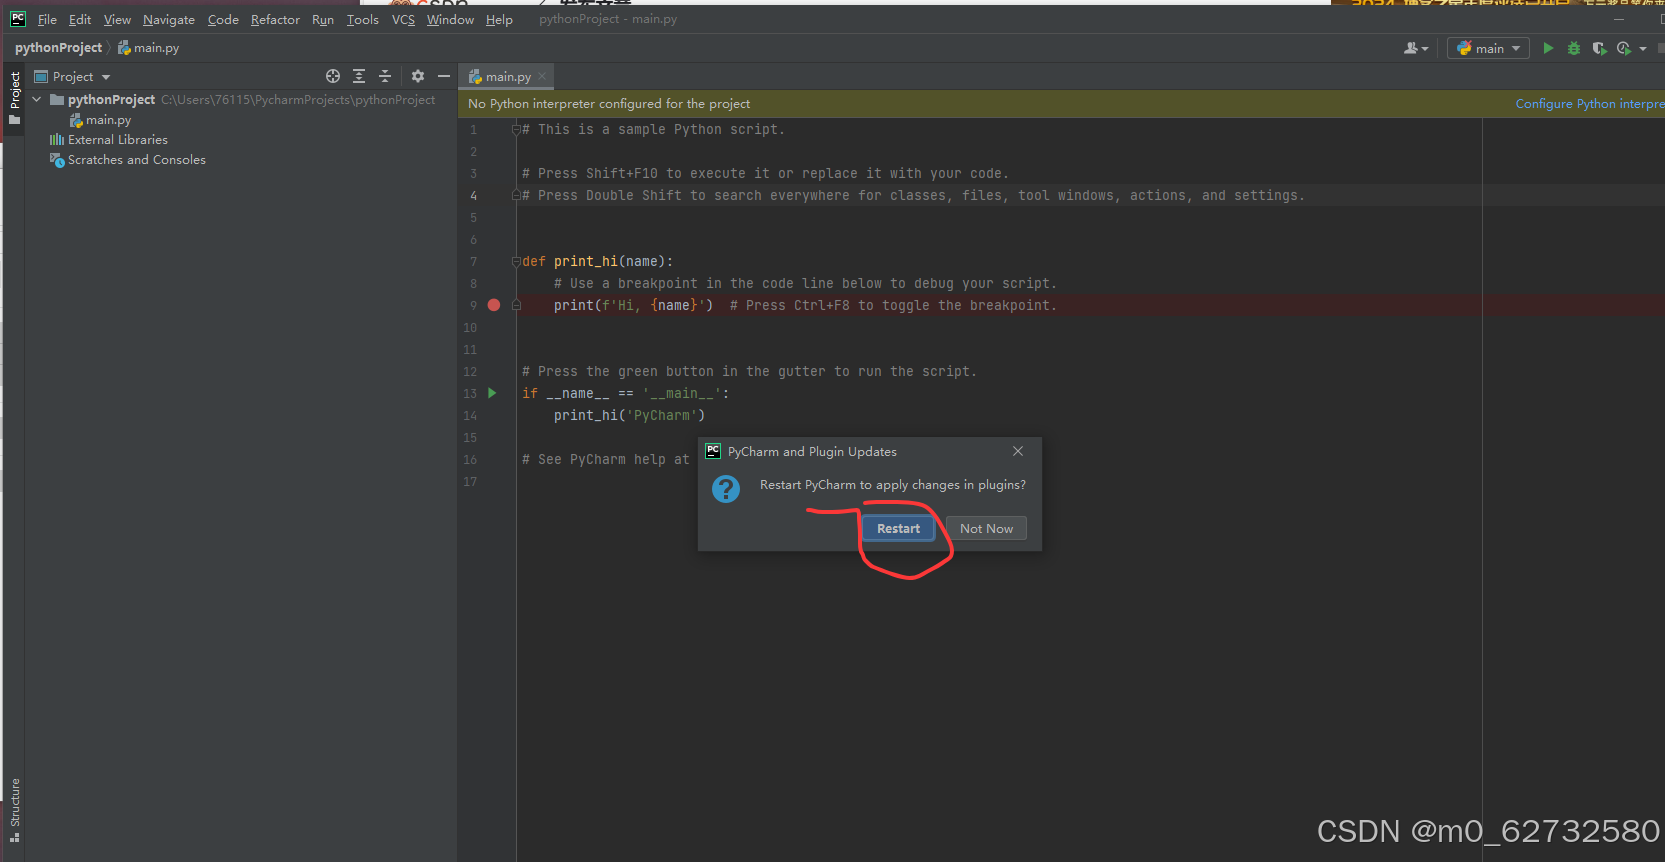Click Not Now in update dialog

986,528
